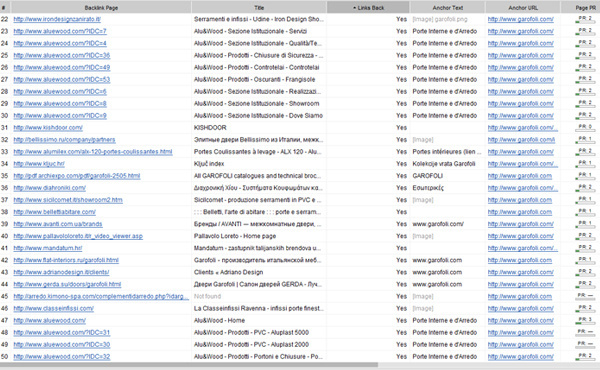600x370 pixels.
Task: Toggle sort on Links Back column header
Action: 368,7
